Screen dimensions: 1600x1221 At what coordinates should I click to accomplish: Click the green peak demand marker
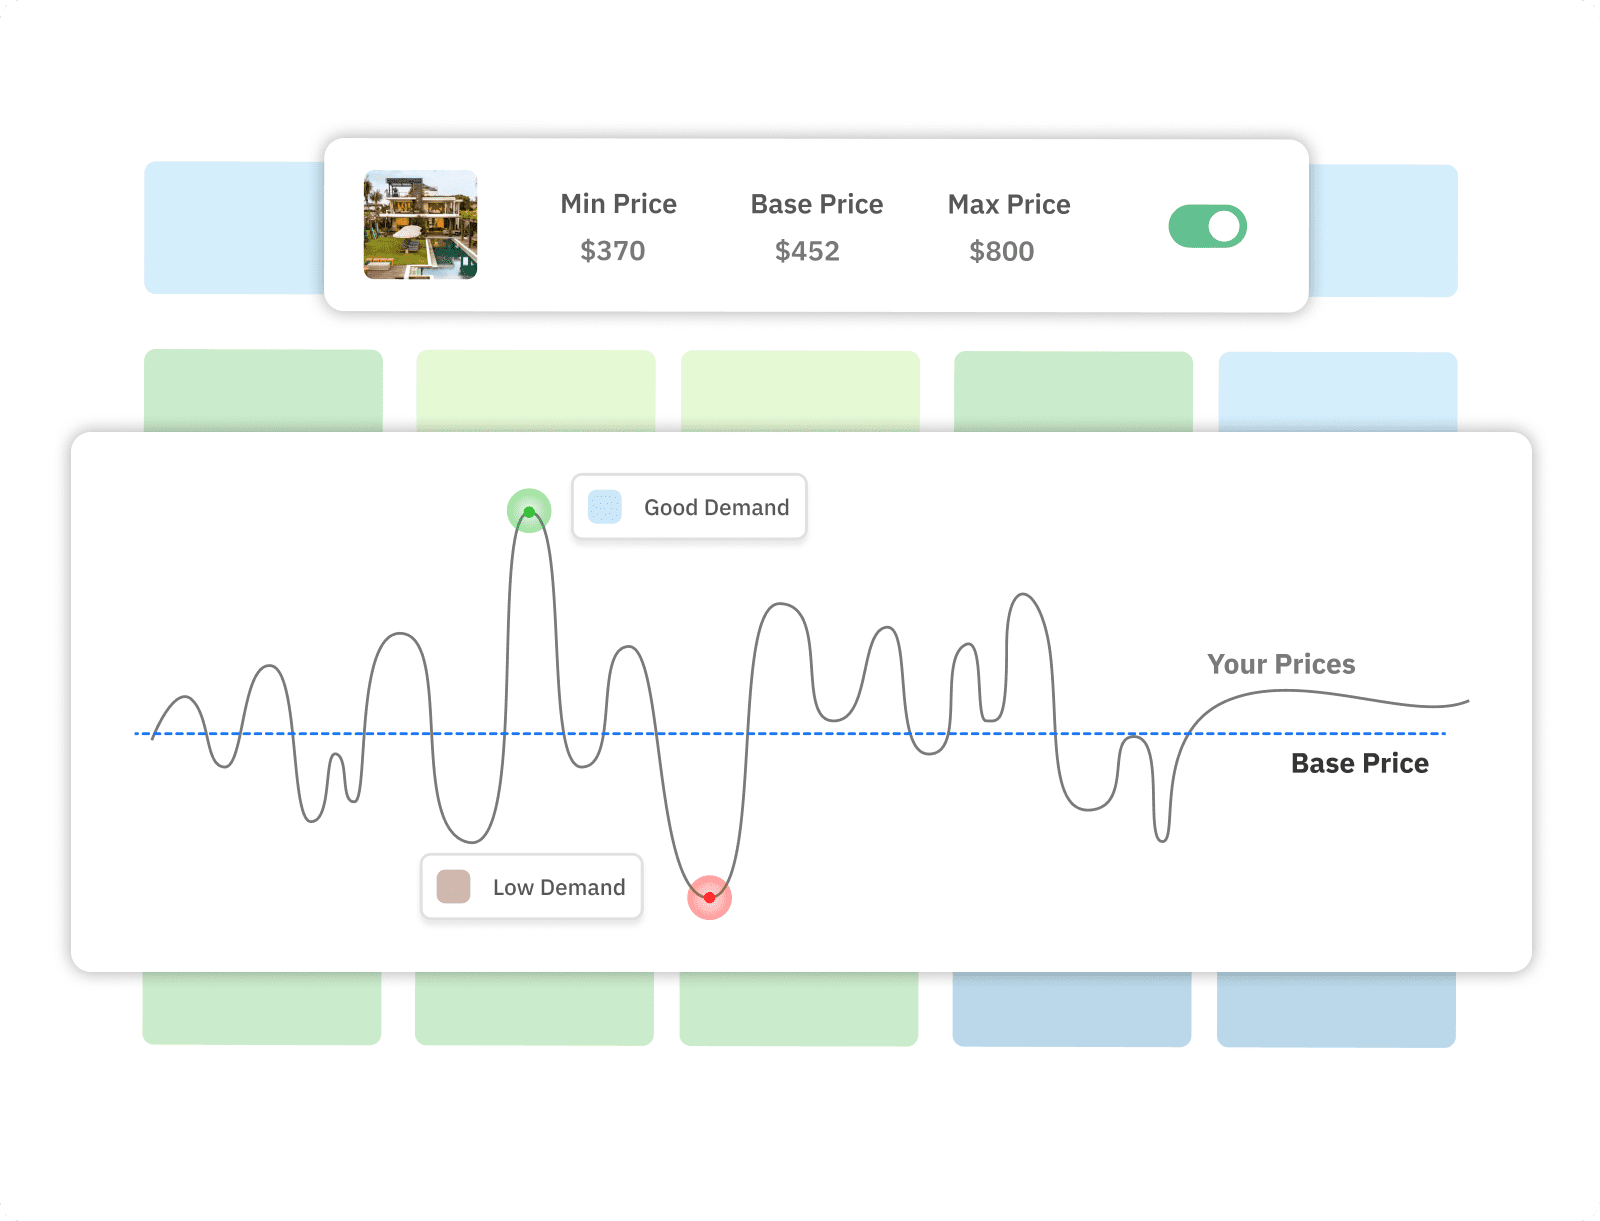(x=529, y=511)
